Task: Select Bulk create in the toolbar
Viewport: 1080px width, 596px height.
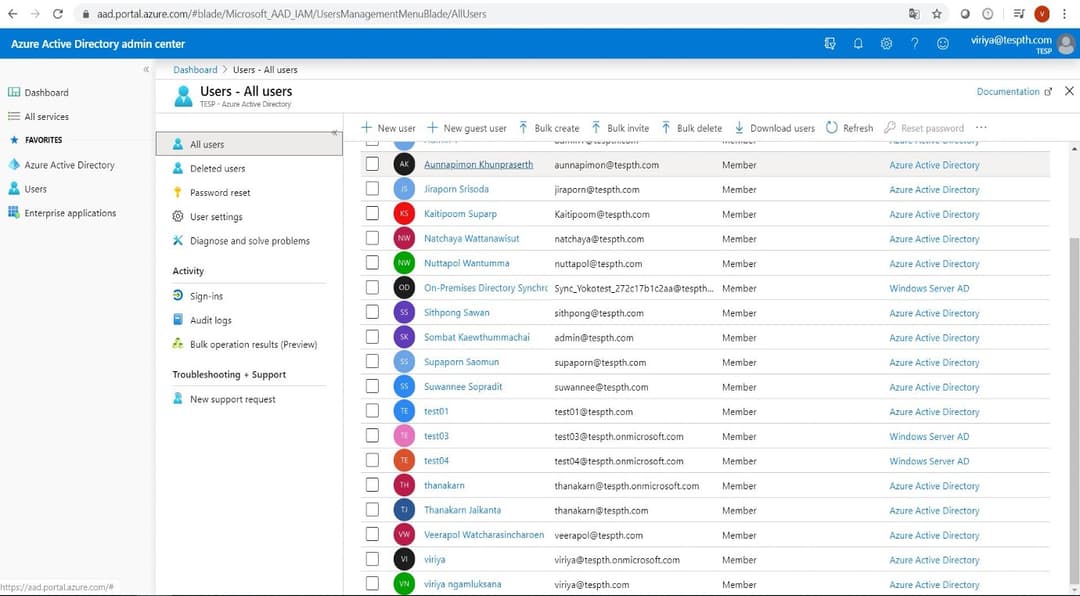Action: click(549, 128)
